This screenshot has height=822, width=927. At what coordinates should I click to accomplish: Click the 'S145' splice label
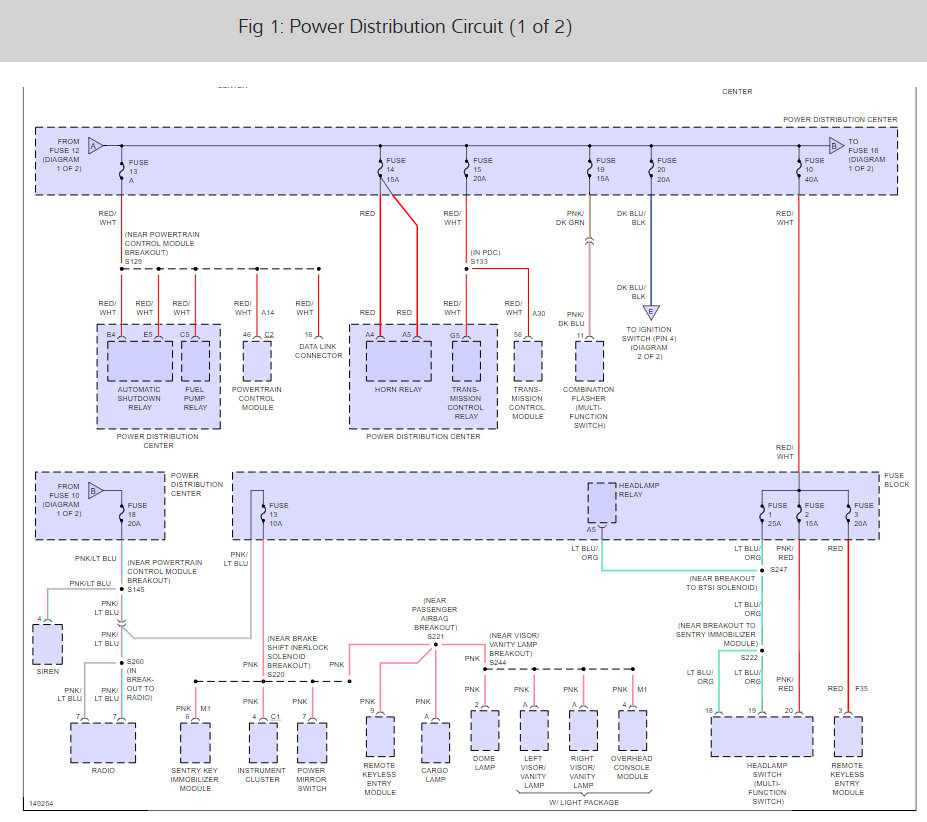(136, 590)
